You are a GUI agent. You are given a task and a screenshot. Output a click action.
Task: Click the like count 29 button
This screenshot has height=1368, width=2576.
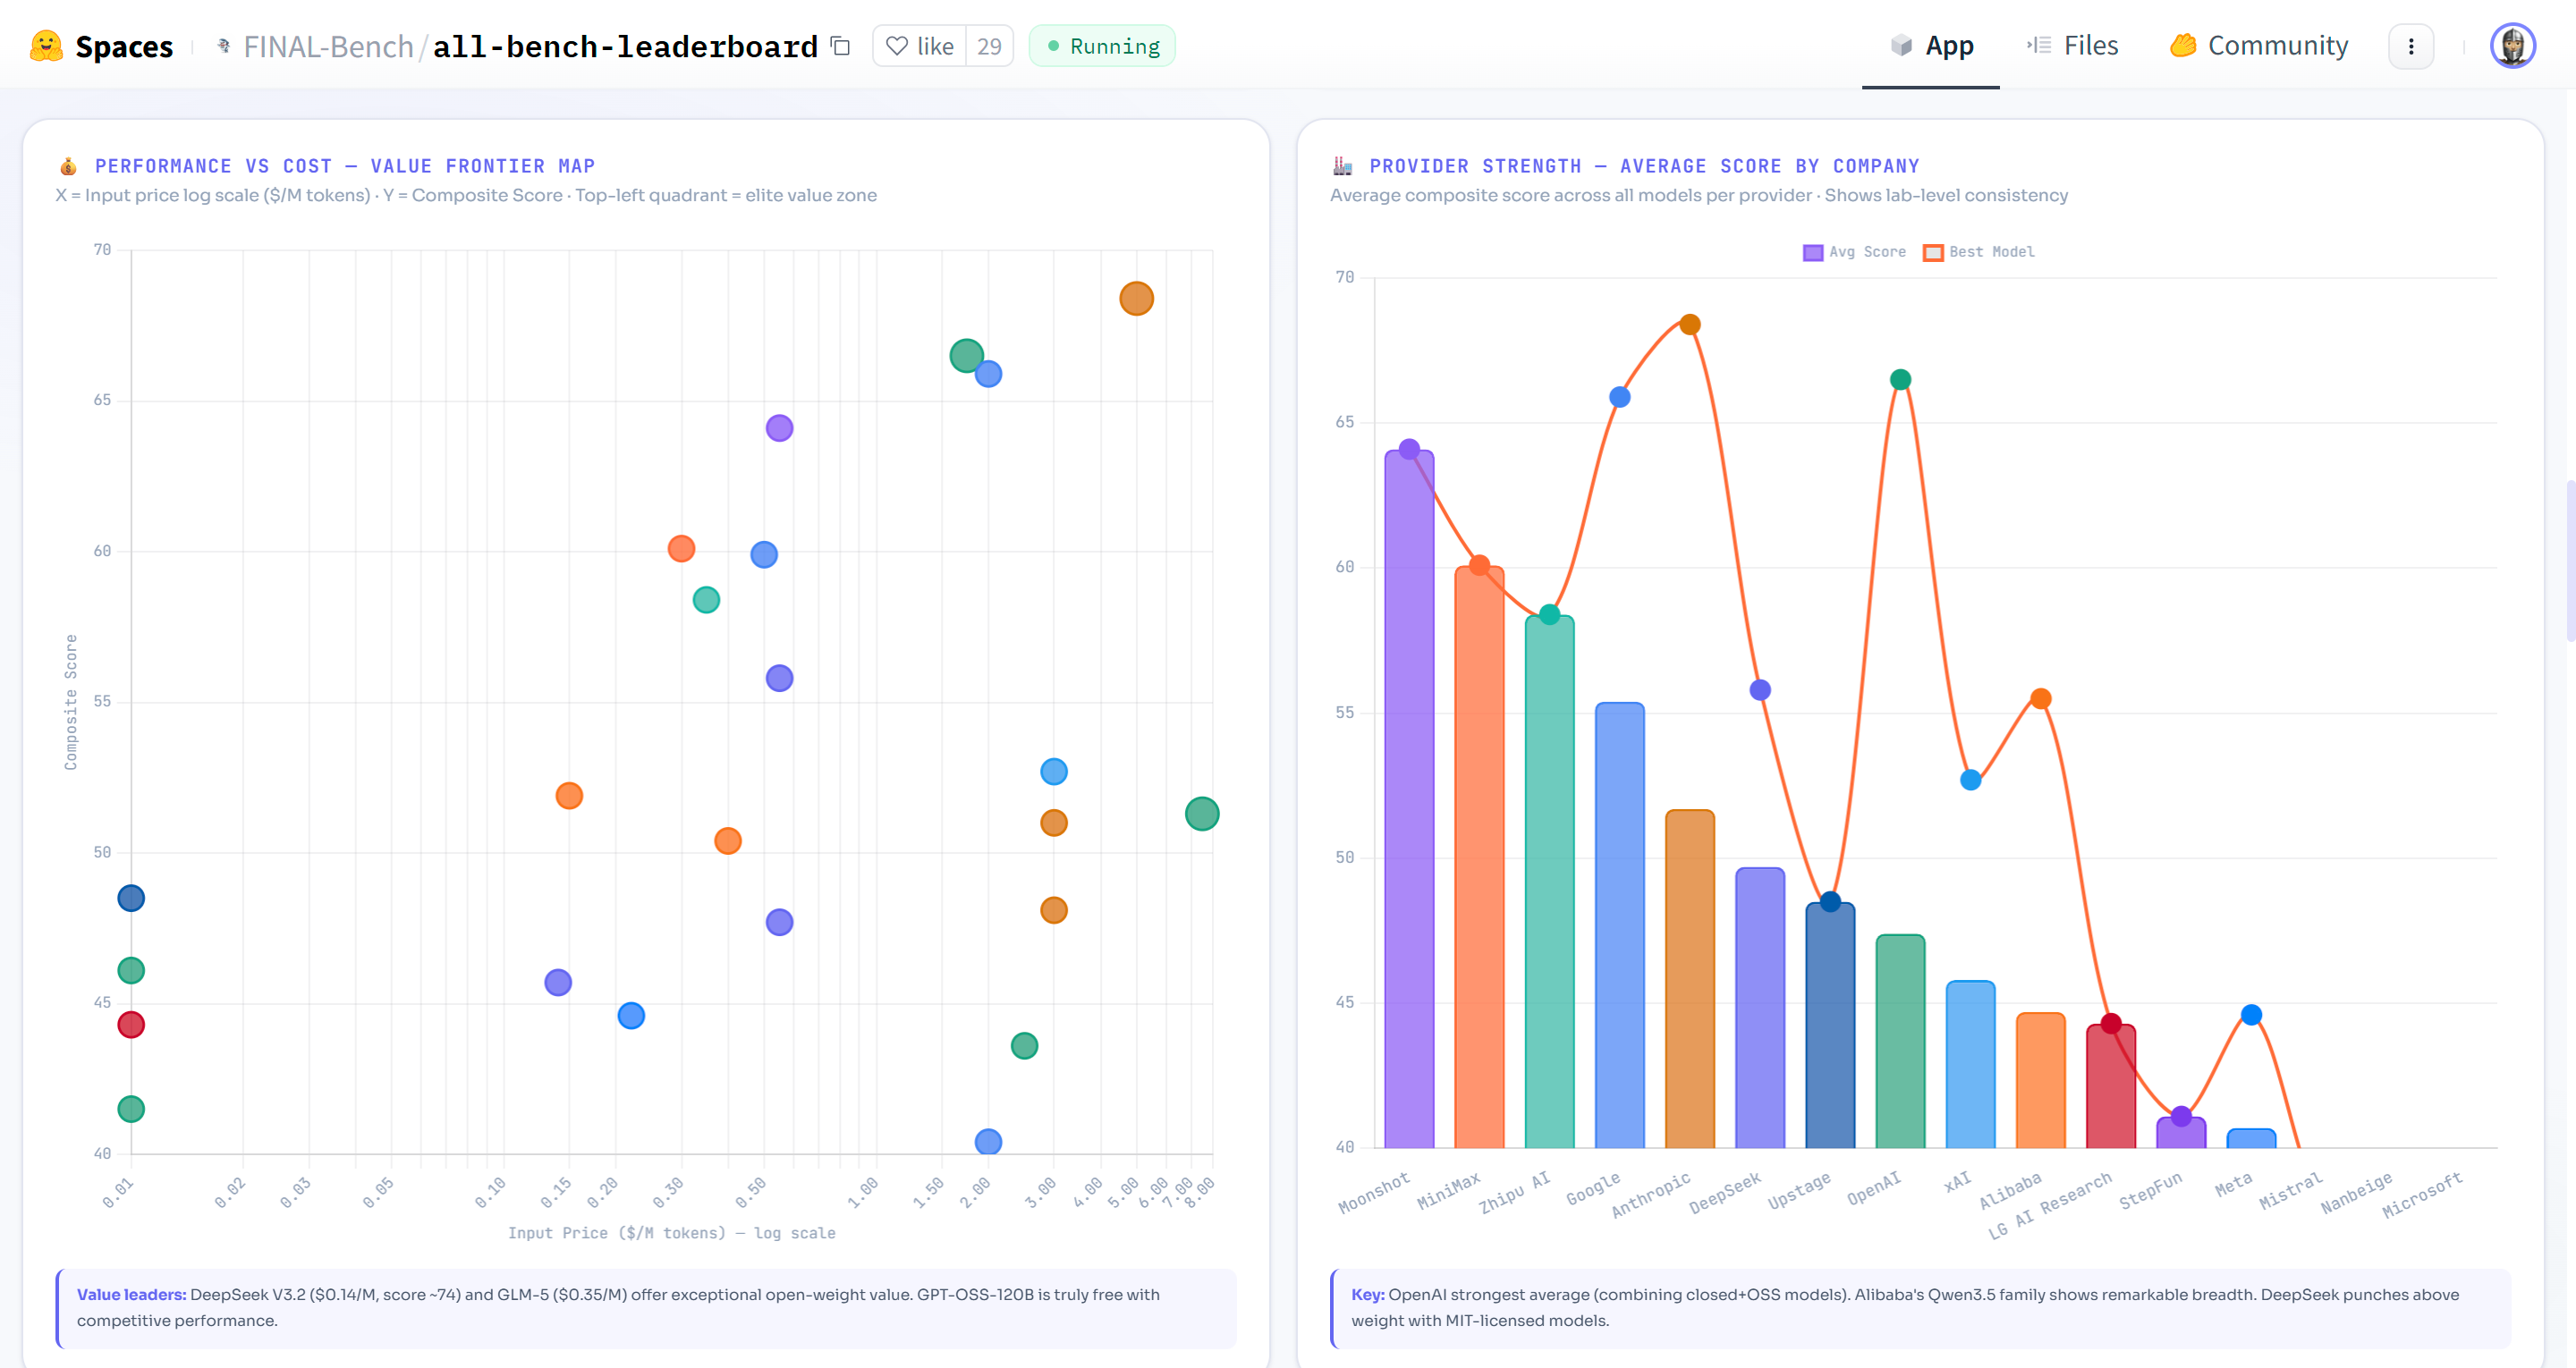point(989,46)
